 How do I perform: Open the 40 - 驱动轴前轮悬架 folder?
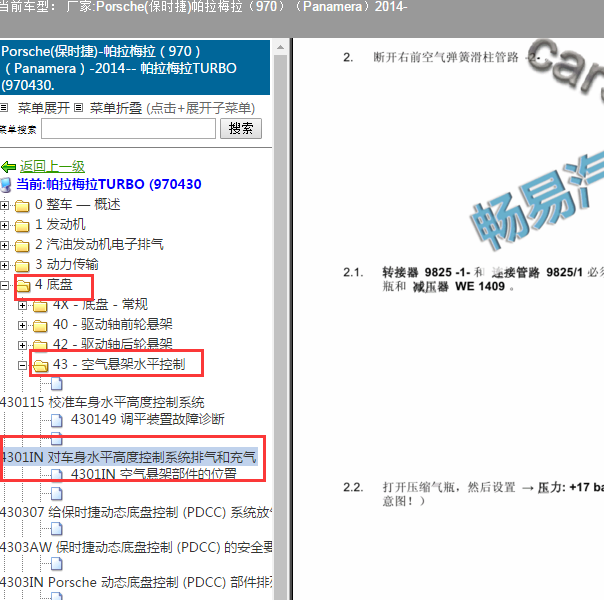[x=112, y=324]
